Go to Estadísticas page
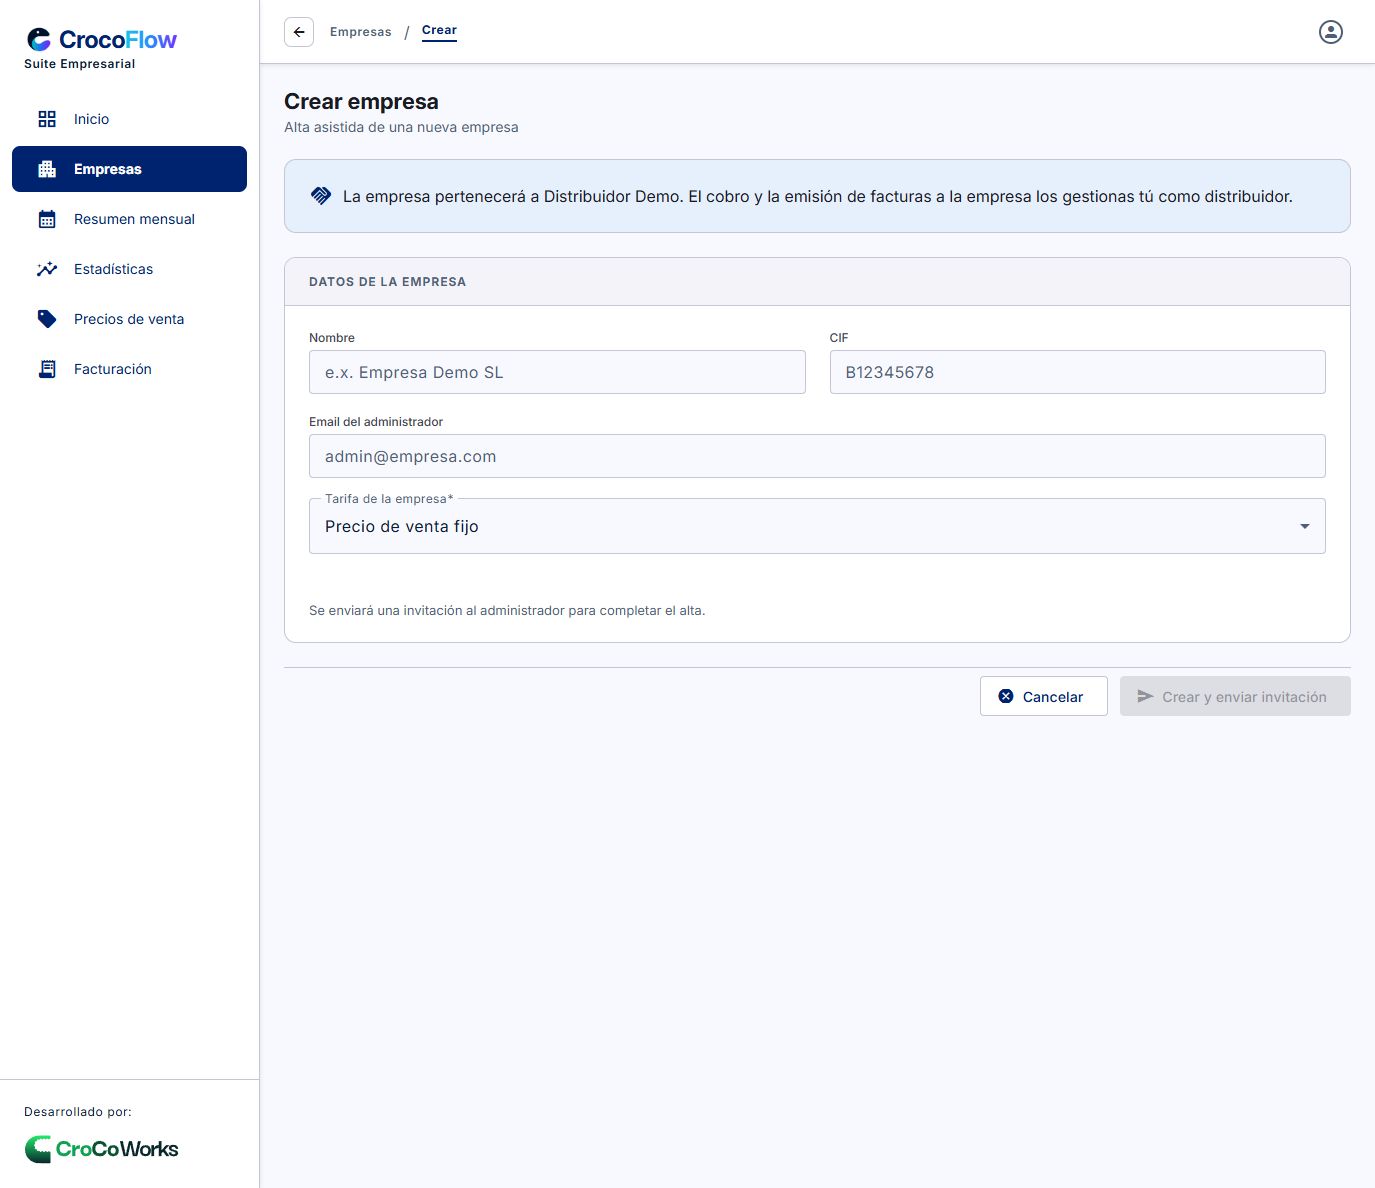 [x=129, y=269]
